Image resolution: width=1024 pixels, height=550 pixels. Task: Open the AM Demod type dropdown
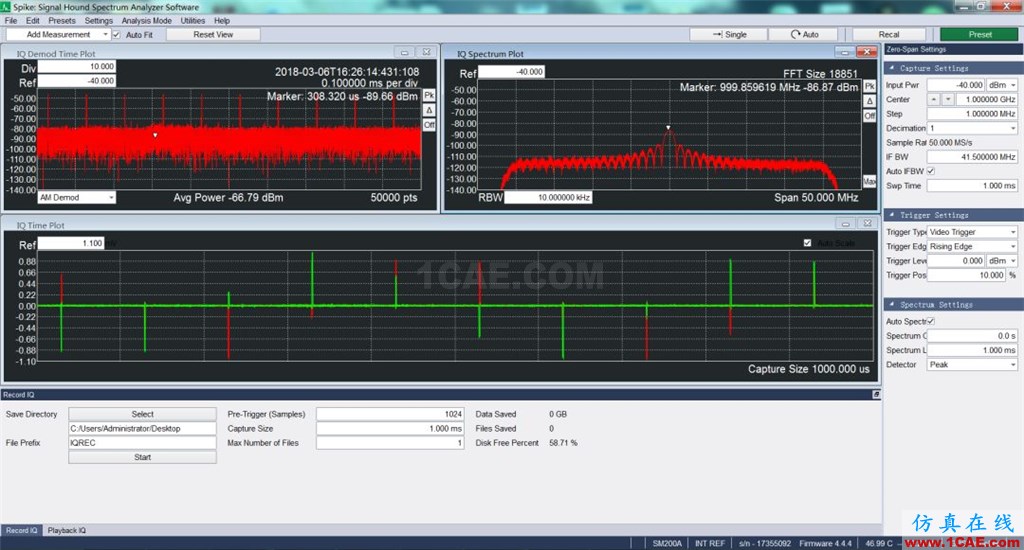76,197
